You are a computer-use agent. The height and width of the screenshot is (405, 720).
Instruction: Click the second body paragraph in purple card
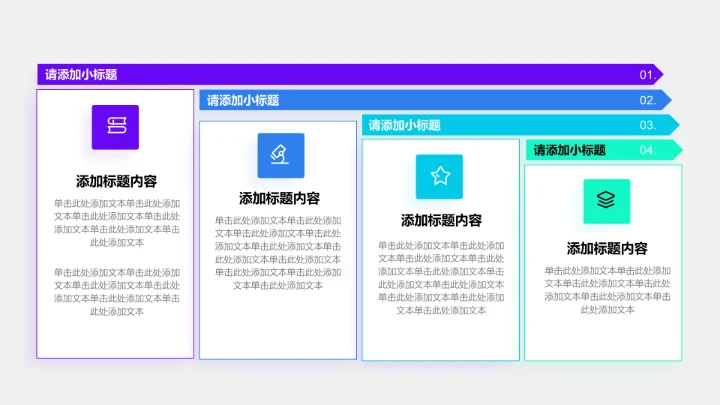tap(117, 291)
